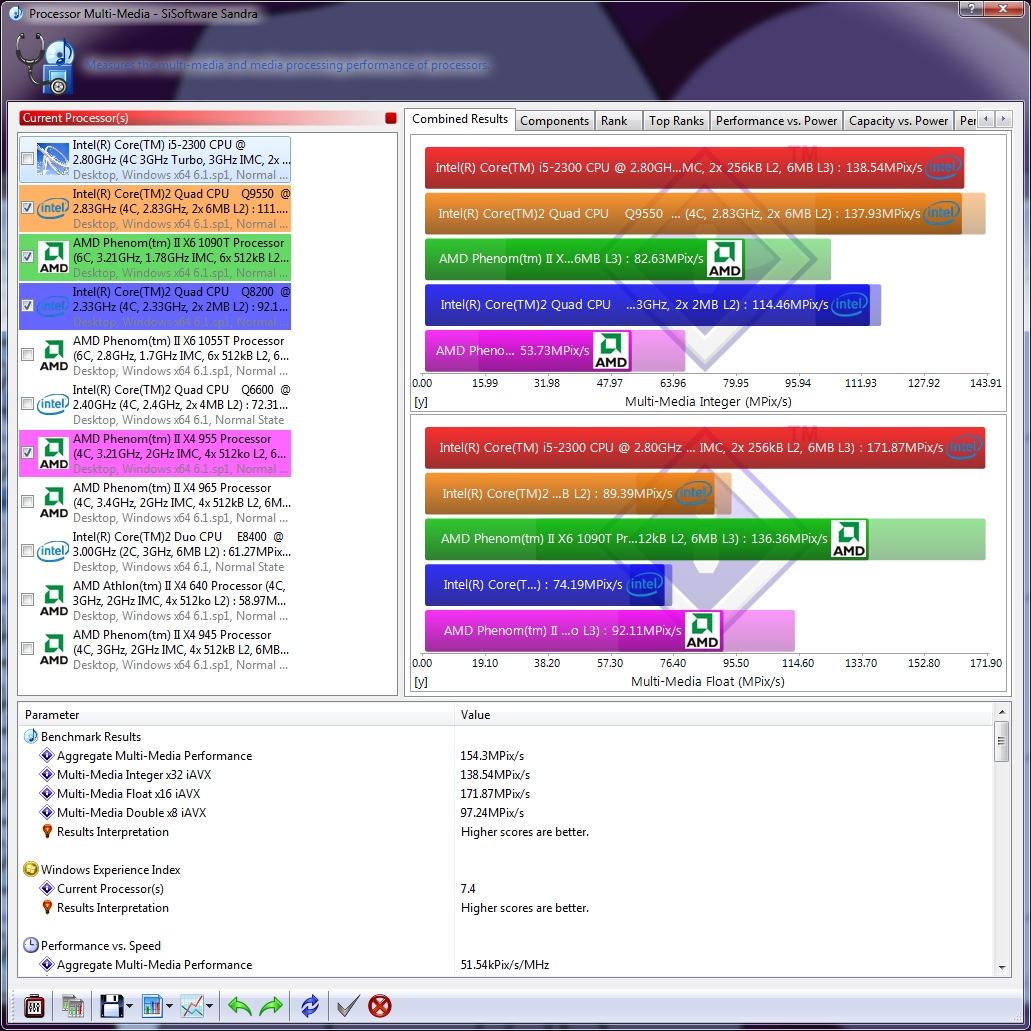Toggle the Core i5-2300 checkbox
1031x1031 pixels.
[x=28, y=158]
